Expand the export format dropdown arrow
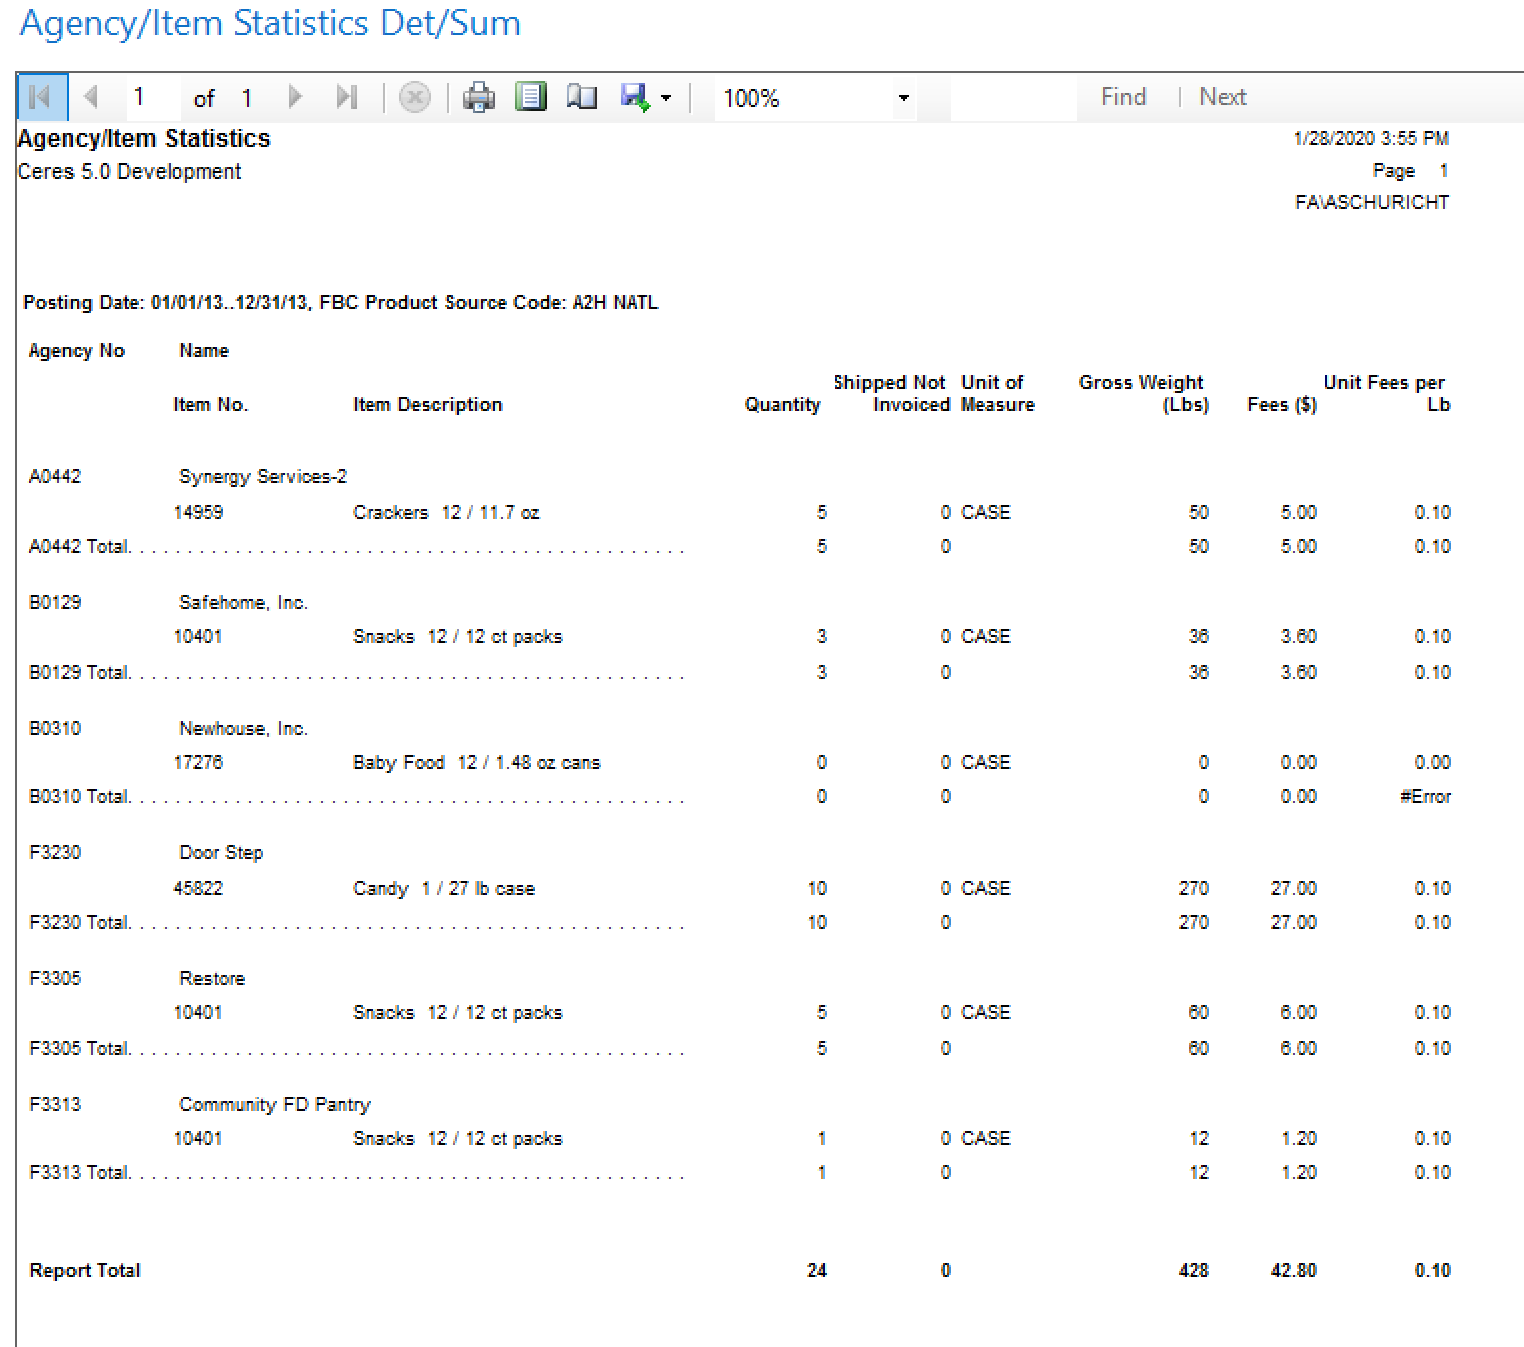 click(666, 98)
